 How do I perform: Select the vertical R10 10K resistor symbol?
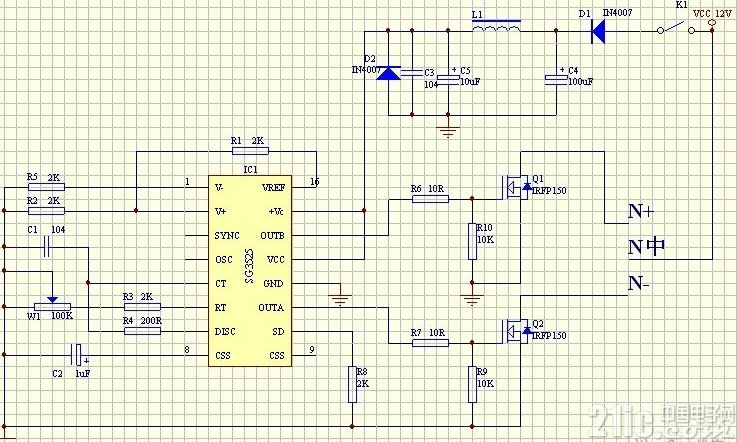click(x=472, y=241)
